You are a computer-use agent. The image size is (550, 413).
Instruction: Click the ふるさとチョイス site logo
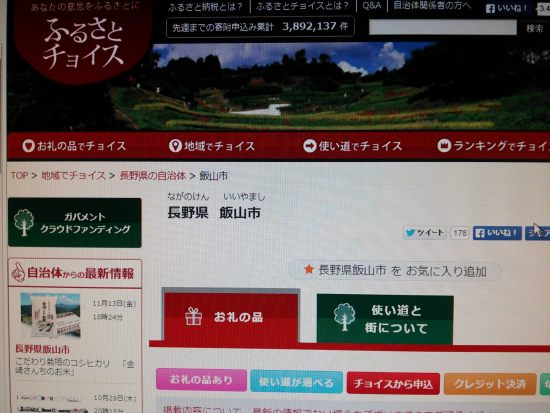83,41
